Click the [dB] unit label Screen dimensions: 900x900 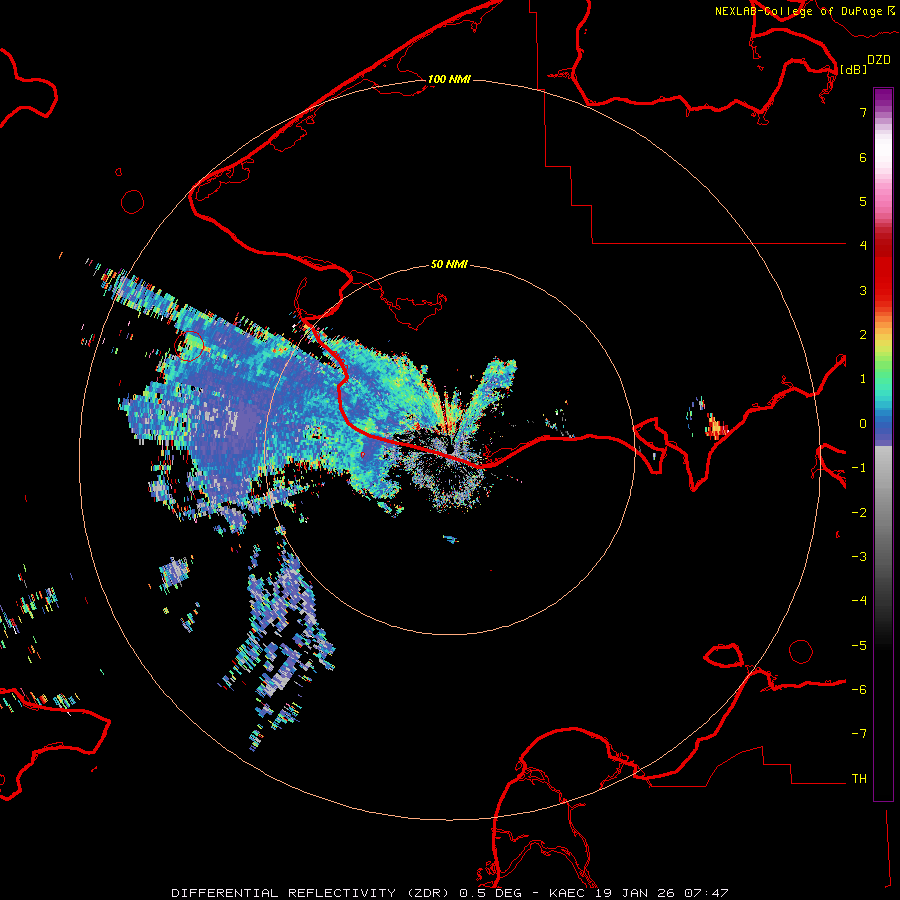(x=853, y=69)
